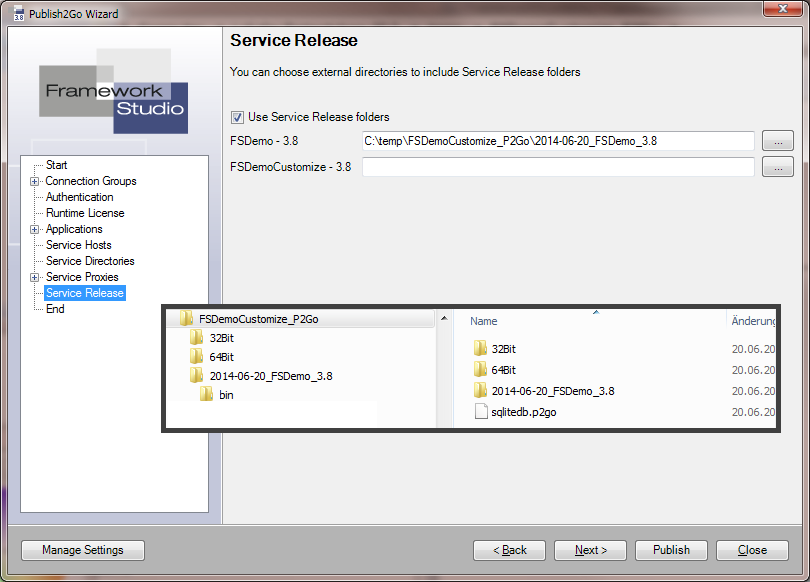The image size is (810, 582).
Task: Select Start in the wizard tree
Action: pyautogui.click(x=56, y=165)
